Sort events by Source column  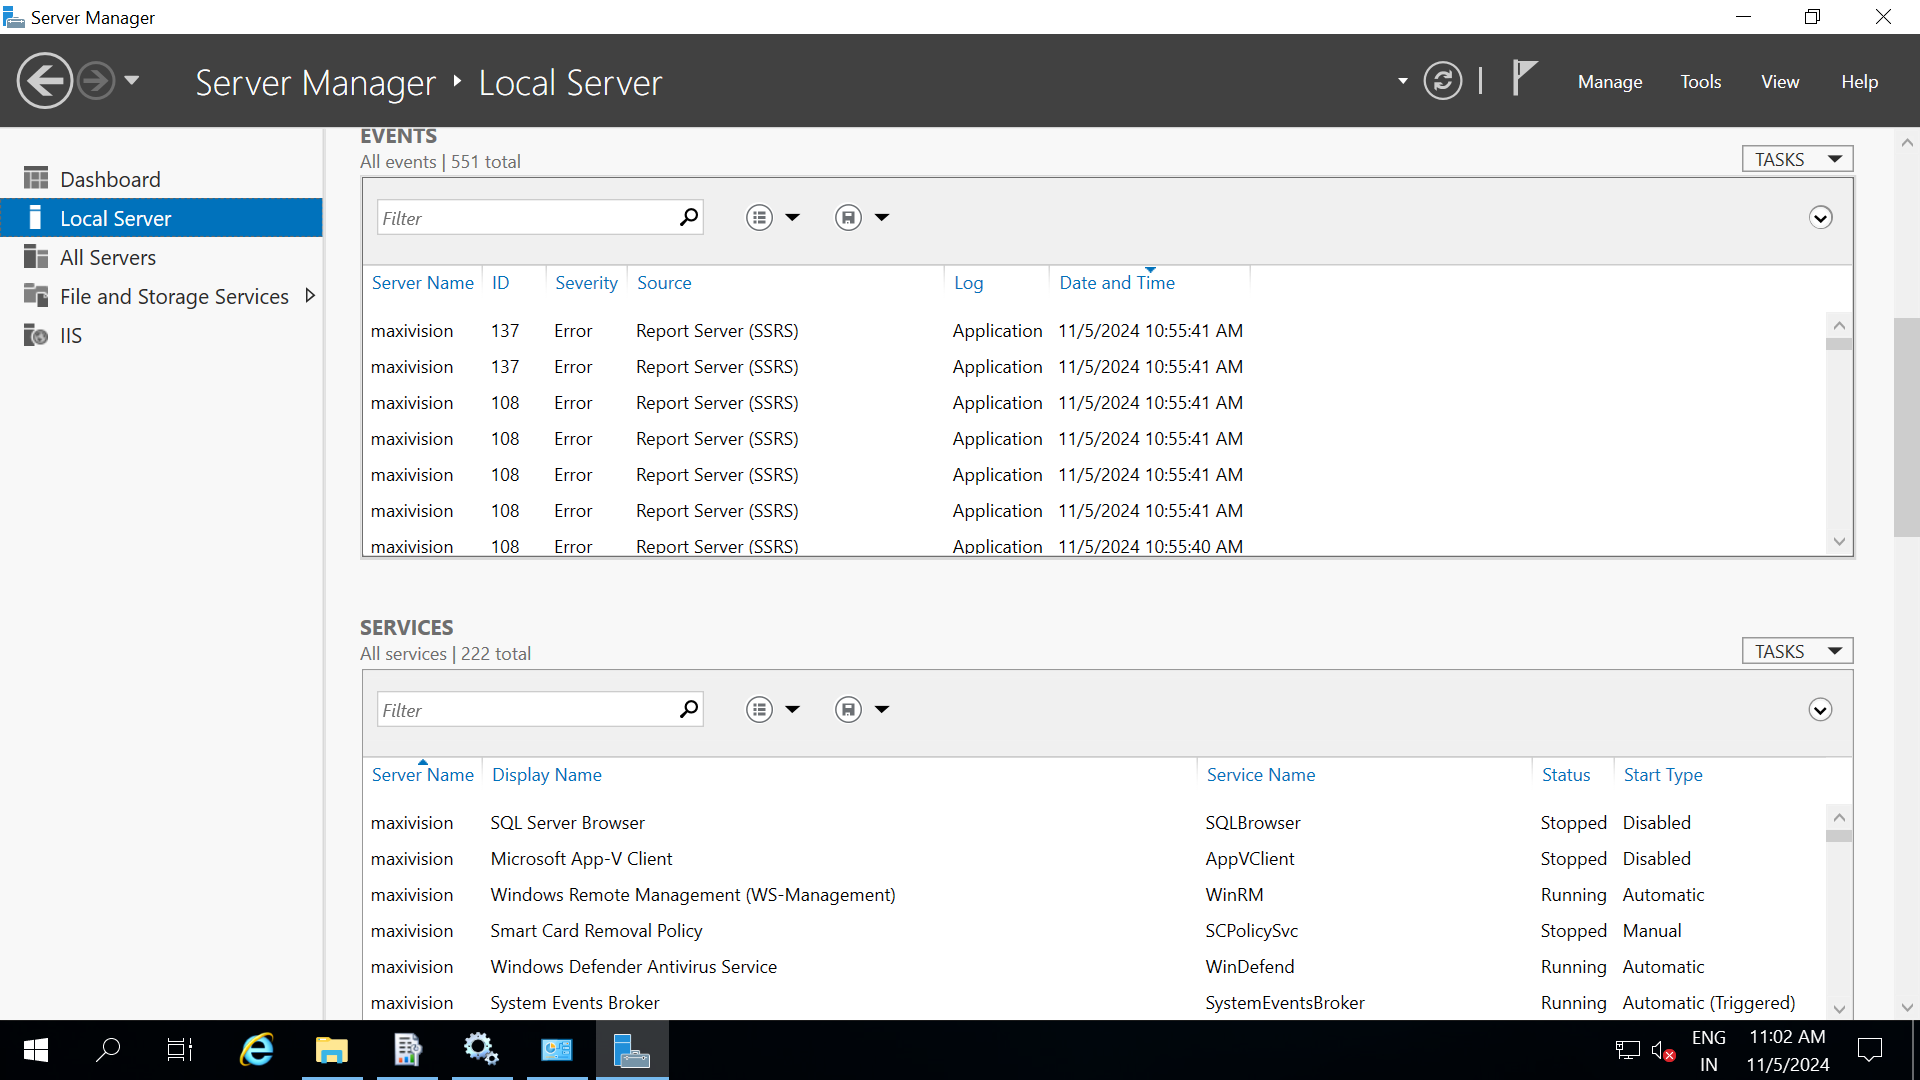(664, 283)
